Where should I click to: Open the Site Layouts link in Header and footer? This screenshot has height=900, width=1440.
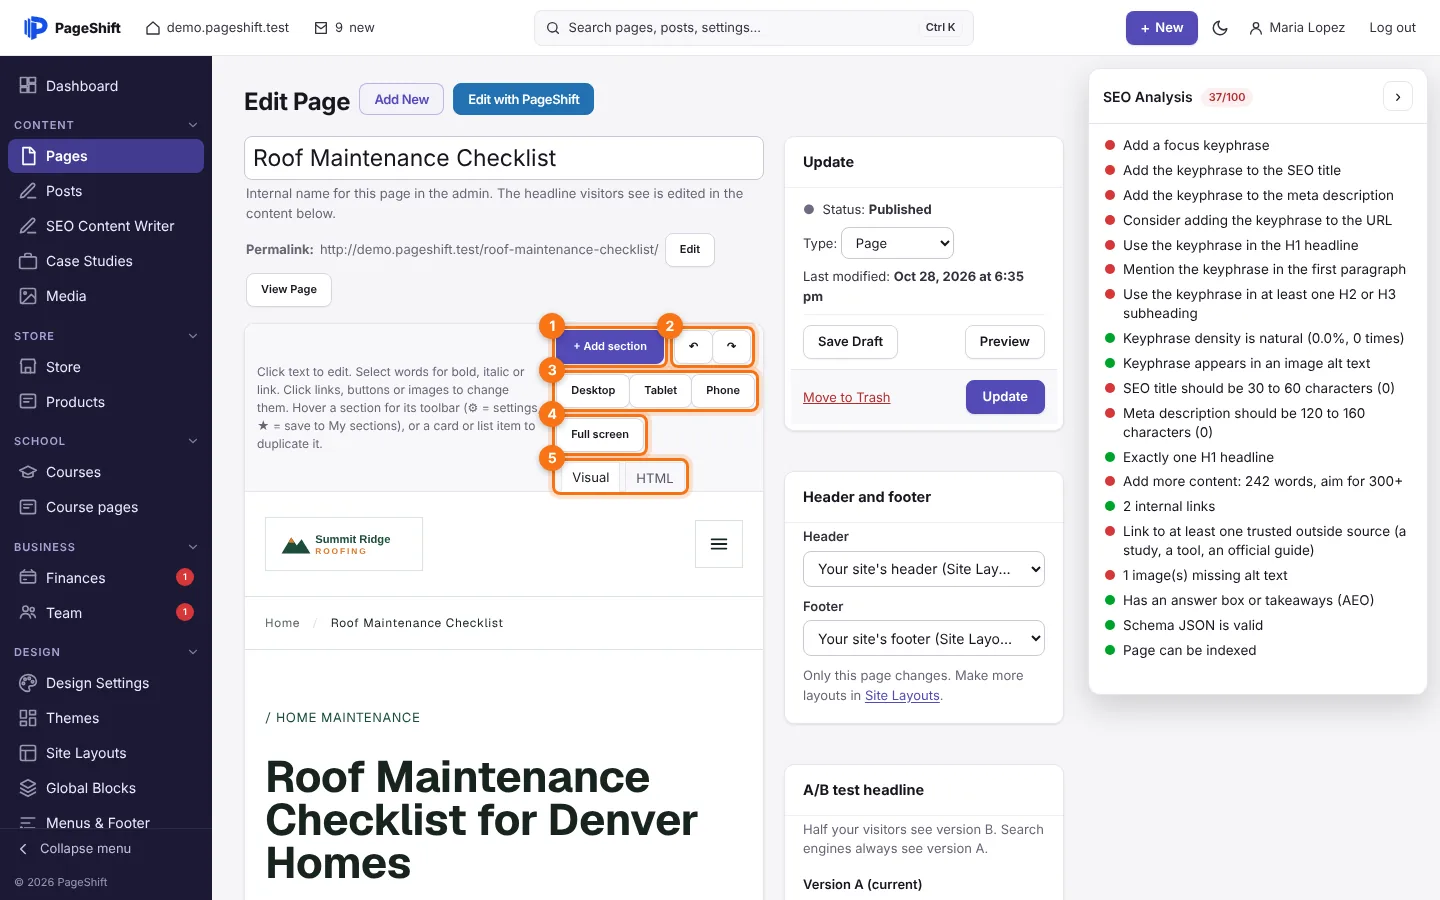902,696
